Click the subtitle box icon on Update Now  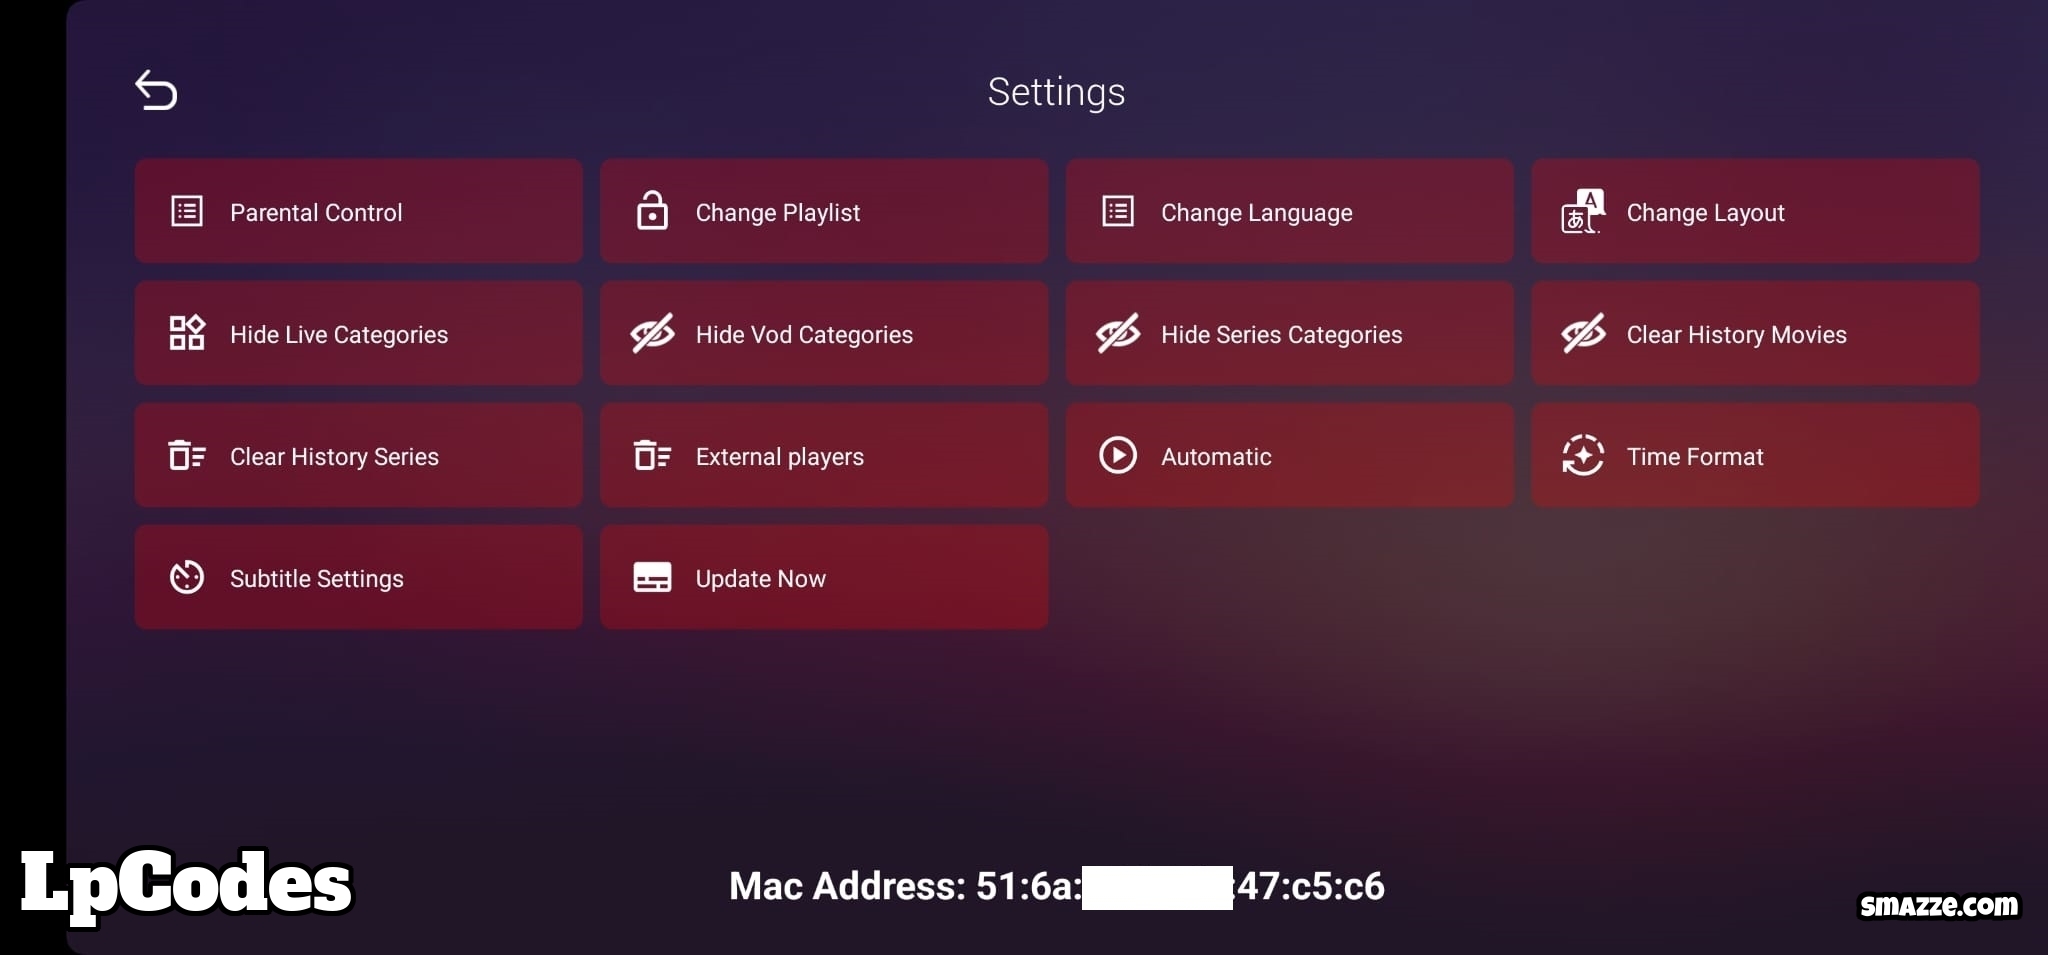pyautogui.click(x=652, y=577)
